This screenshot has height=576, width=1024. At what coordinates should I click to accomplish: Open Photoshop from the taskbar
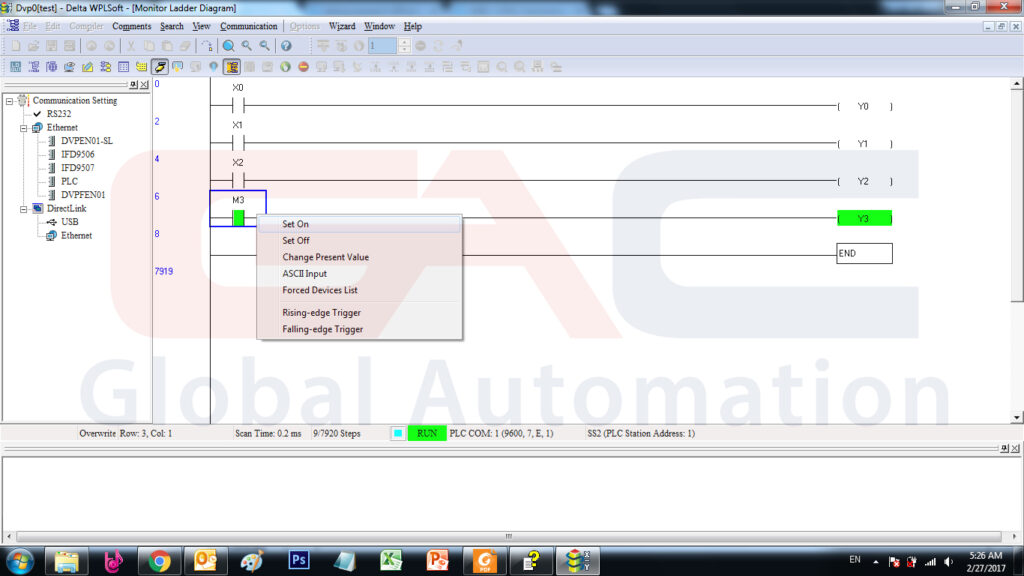[x=298, y=560]
